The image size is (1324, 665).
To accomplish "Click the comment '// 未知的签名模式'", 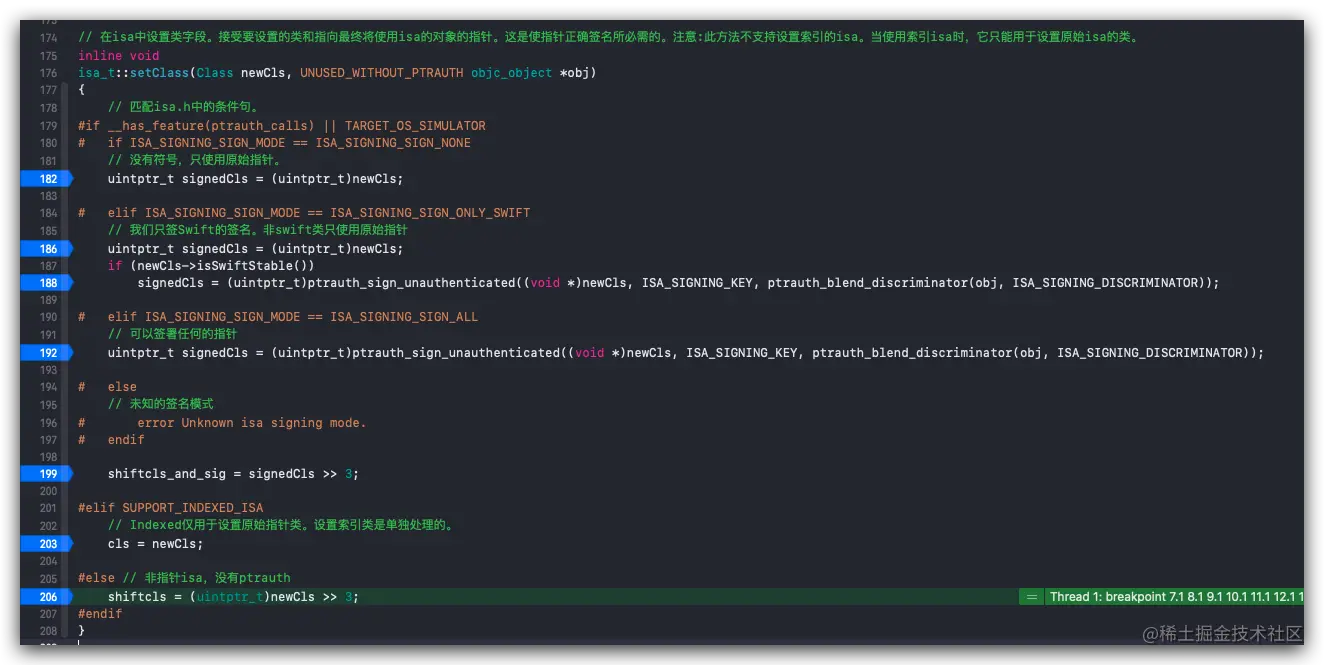I will point(161,404).
